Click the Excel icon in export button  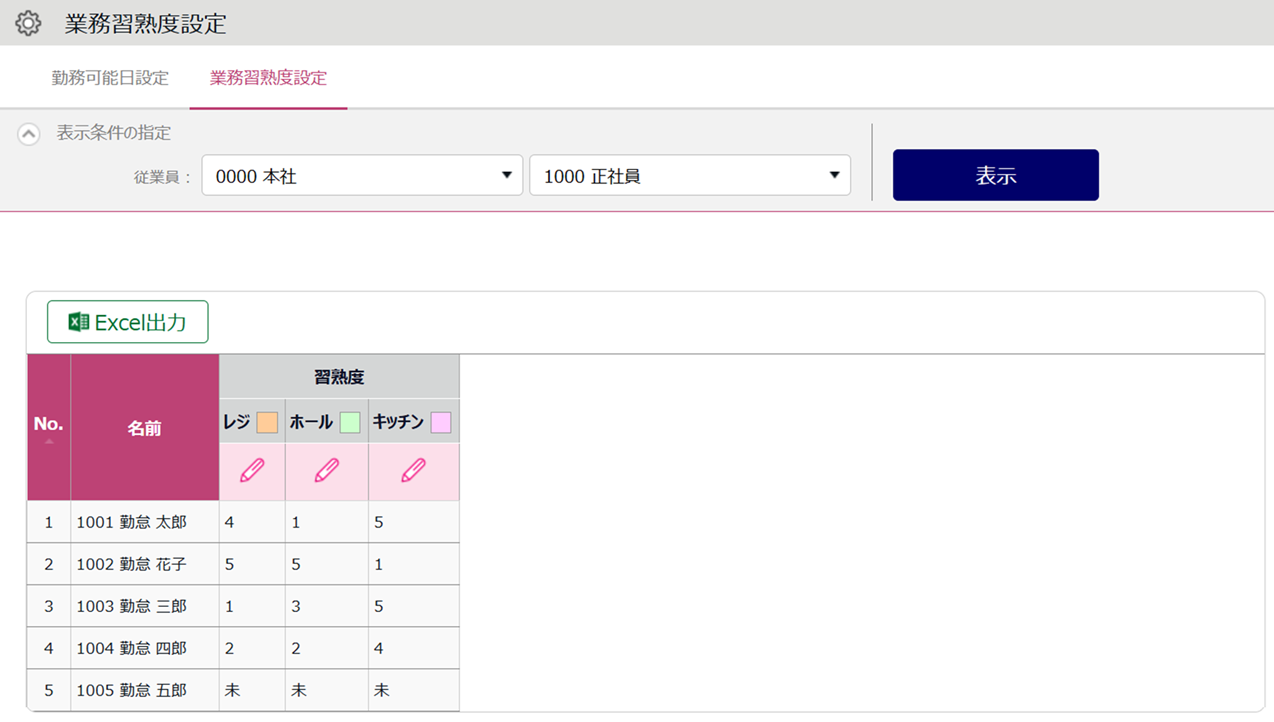click(x=78, y=322)
